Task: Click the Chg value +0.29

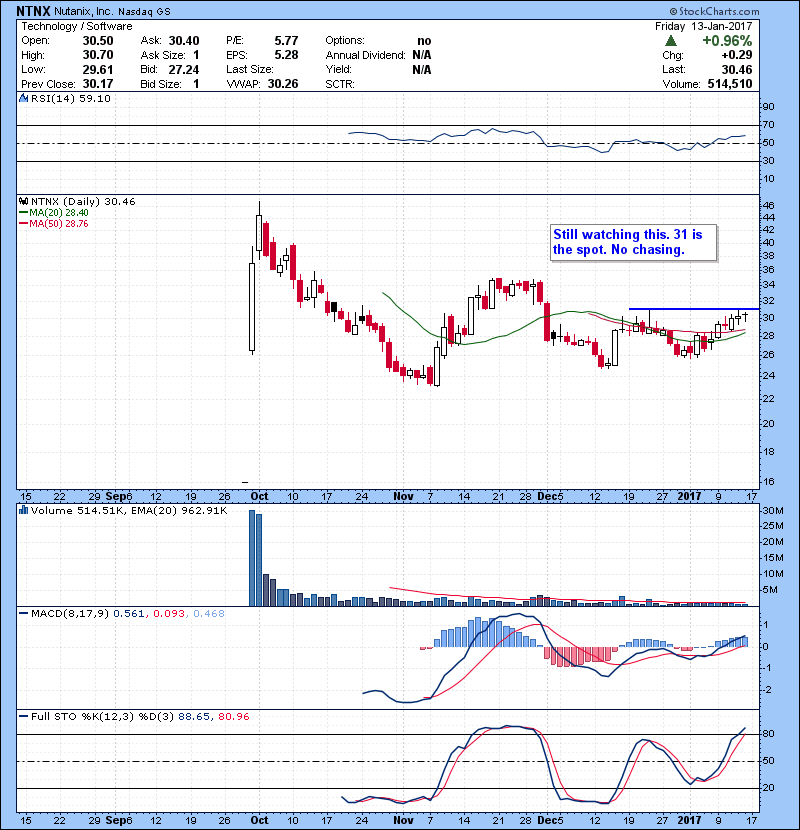Action: click(x=736, y=55)
